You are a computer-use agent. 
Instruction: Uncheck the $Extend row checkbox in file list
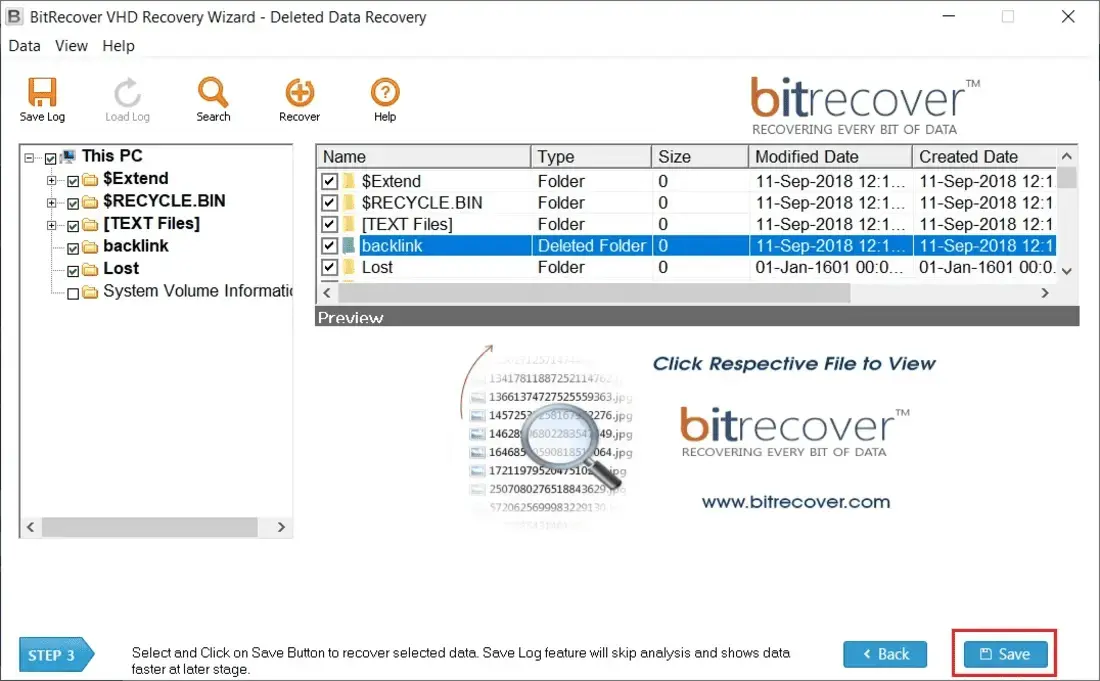(x=329, y=181)
